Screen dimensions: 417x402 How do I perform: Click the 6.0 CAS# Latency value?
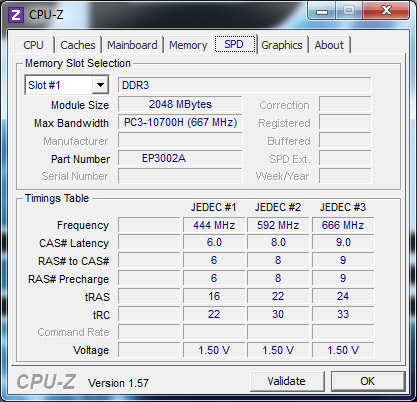[x=214, y=242]
